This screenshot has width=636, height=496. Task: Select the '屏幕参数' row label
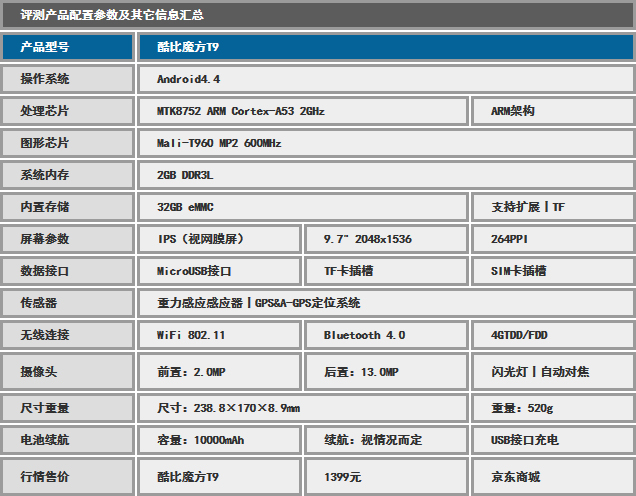[x=68, y=239]
